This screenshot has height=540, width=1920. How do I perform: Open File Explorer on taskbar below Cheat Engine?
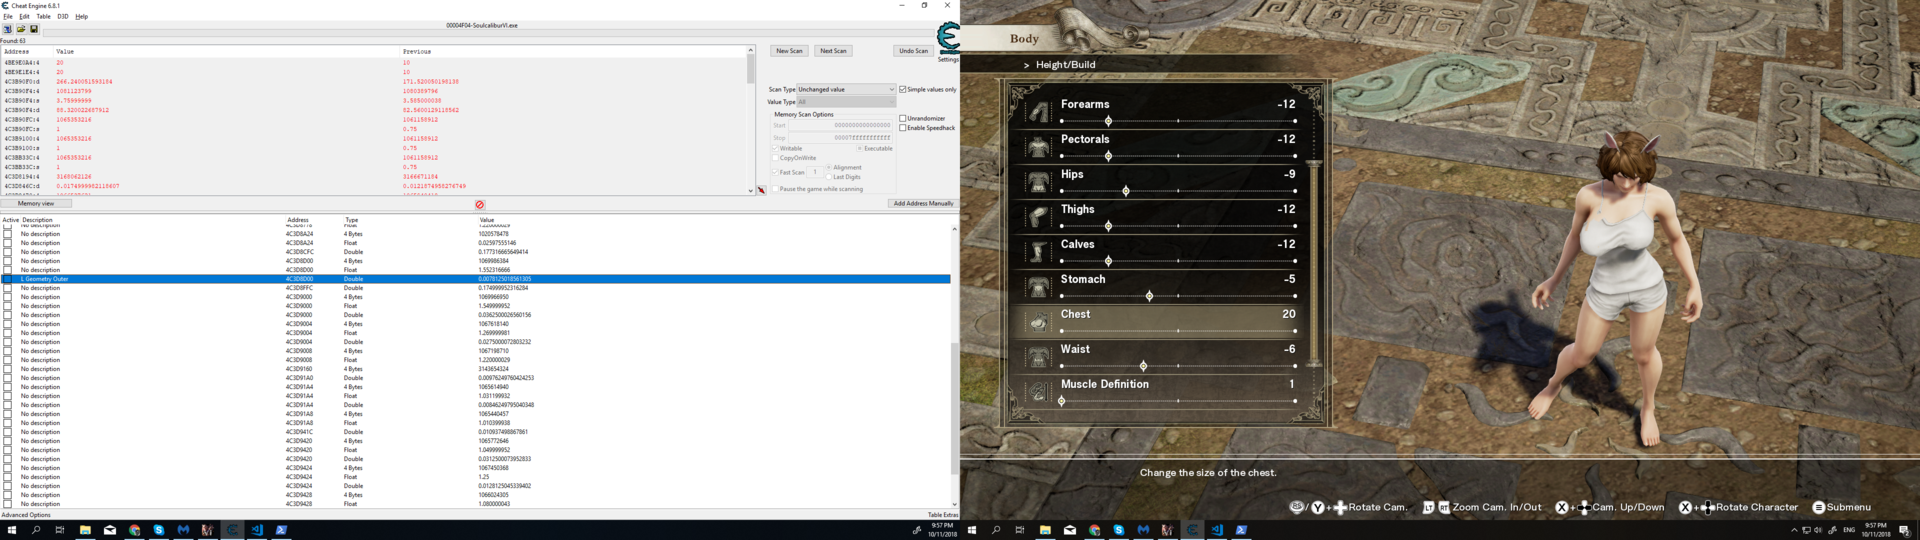click(x=85, y=530)
